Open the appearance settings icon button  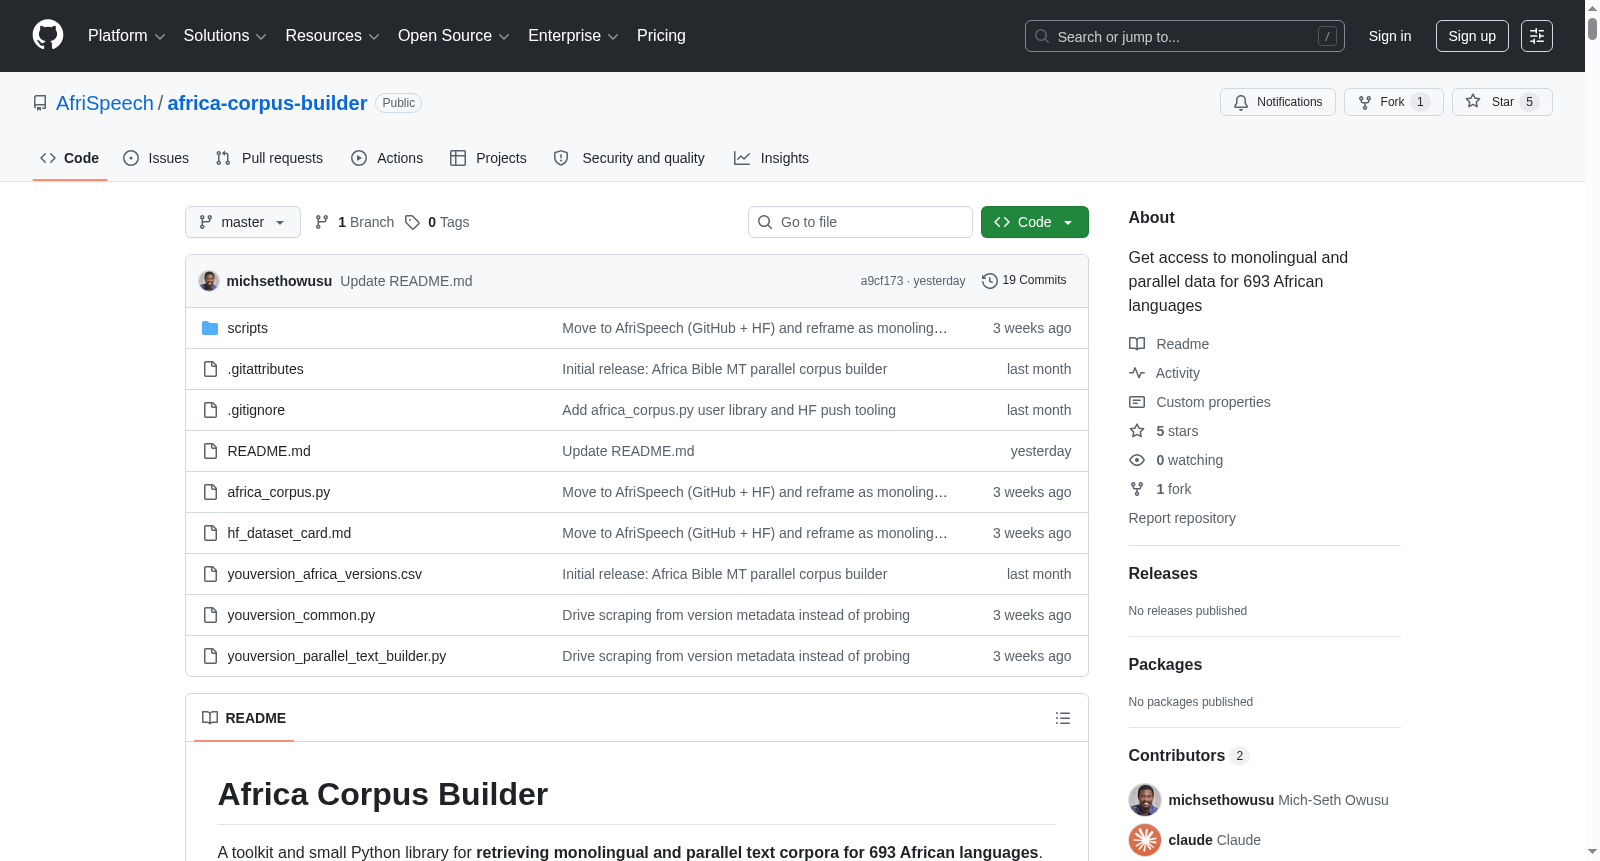point(1537,36)
